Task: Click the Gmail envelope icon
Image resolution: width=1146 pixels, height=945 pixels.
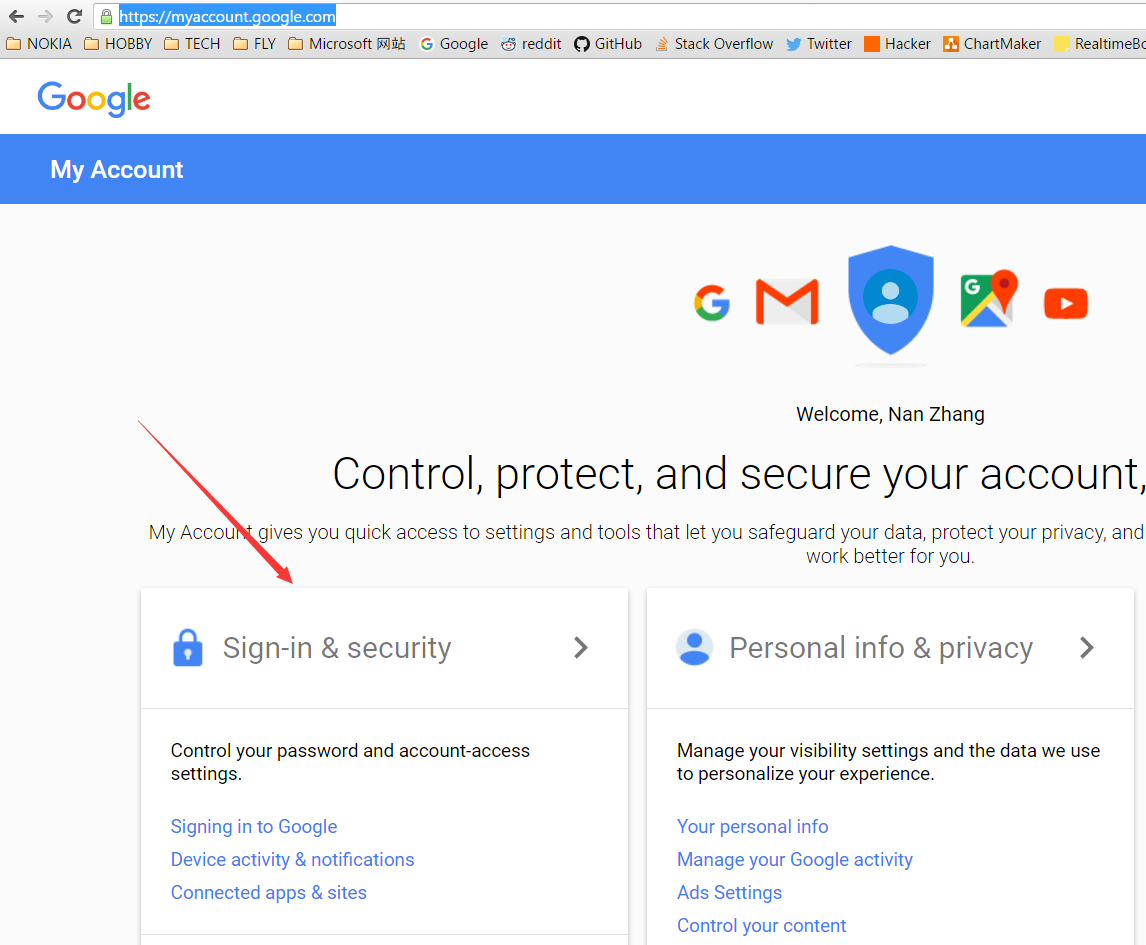Action: 787,302
